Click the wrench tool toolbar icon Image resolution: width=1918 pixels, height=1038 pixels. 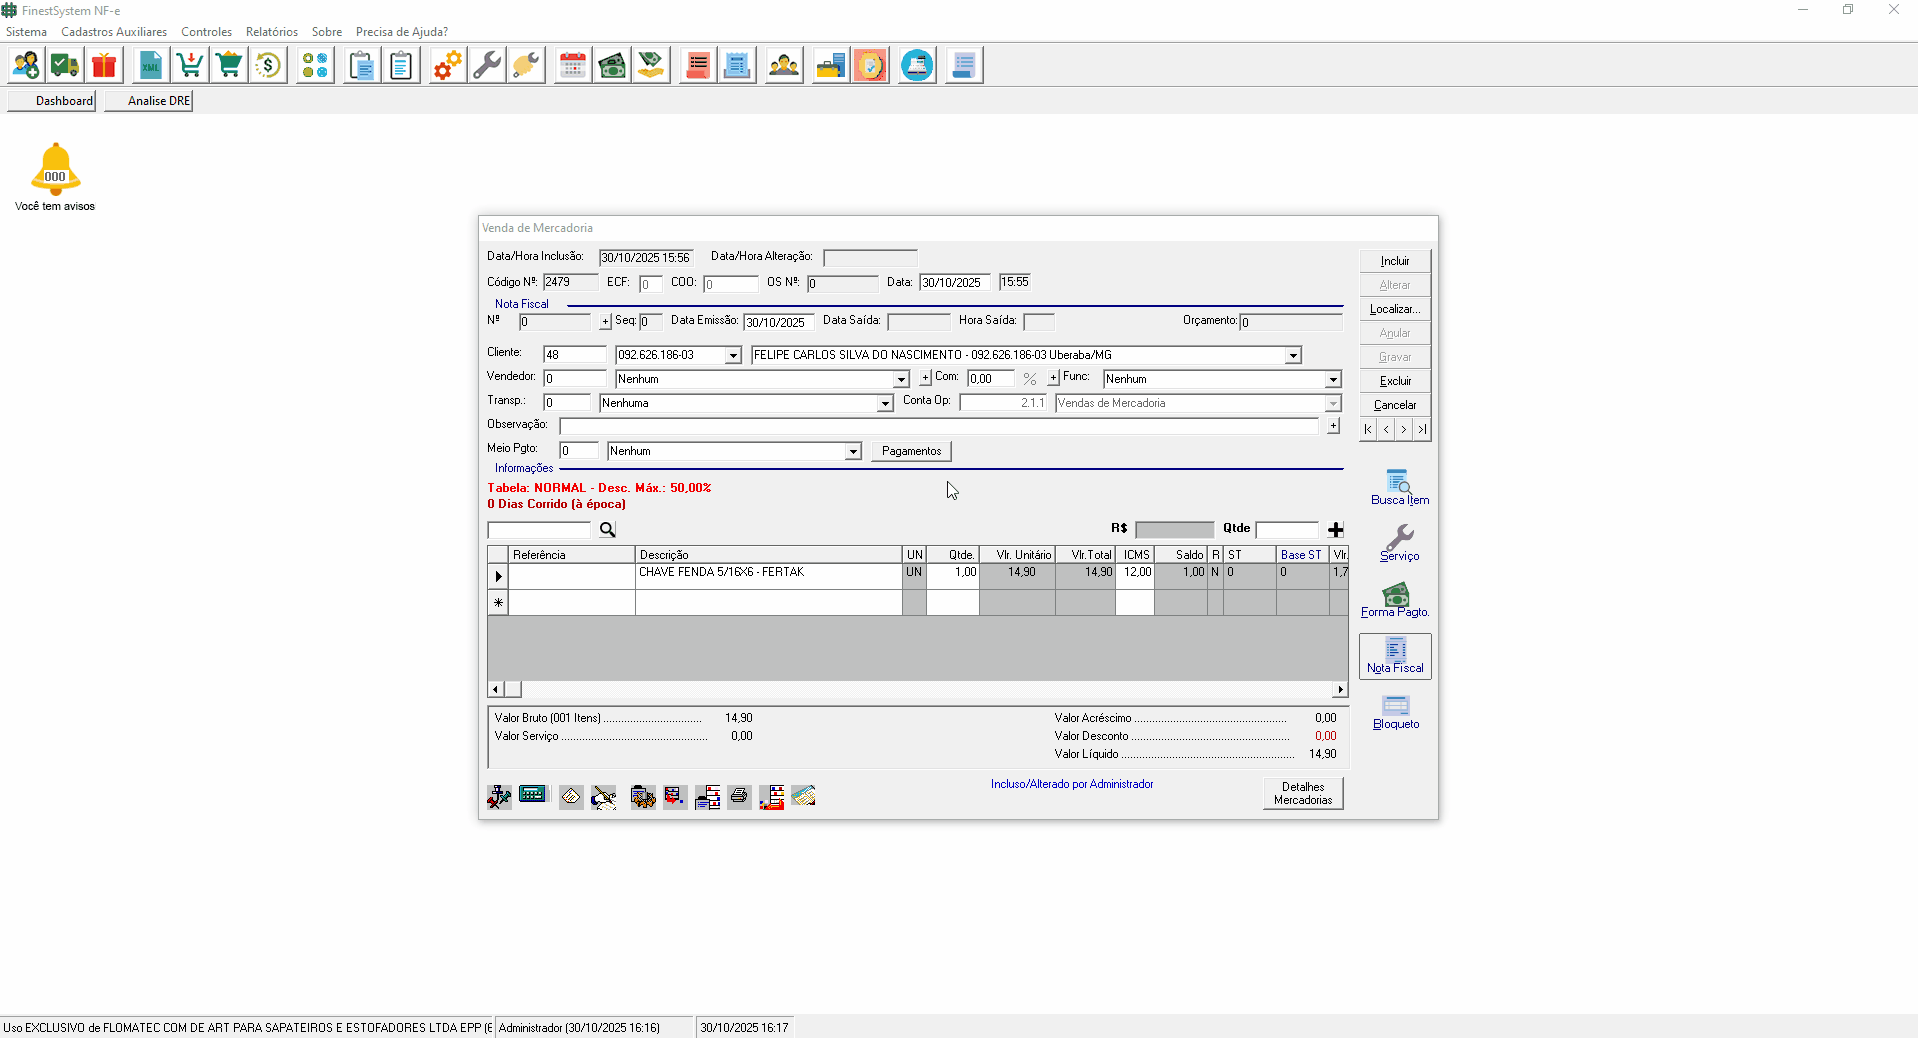[x=487, y=66]
